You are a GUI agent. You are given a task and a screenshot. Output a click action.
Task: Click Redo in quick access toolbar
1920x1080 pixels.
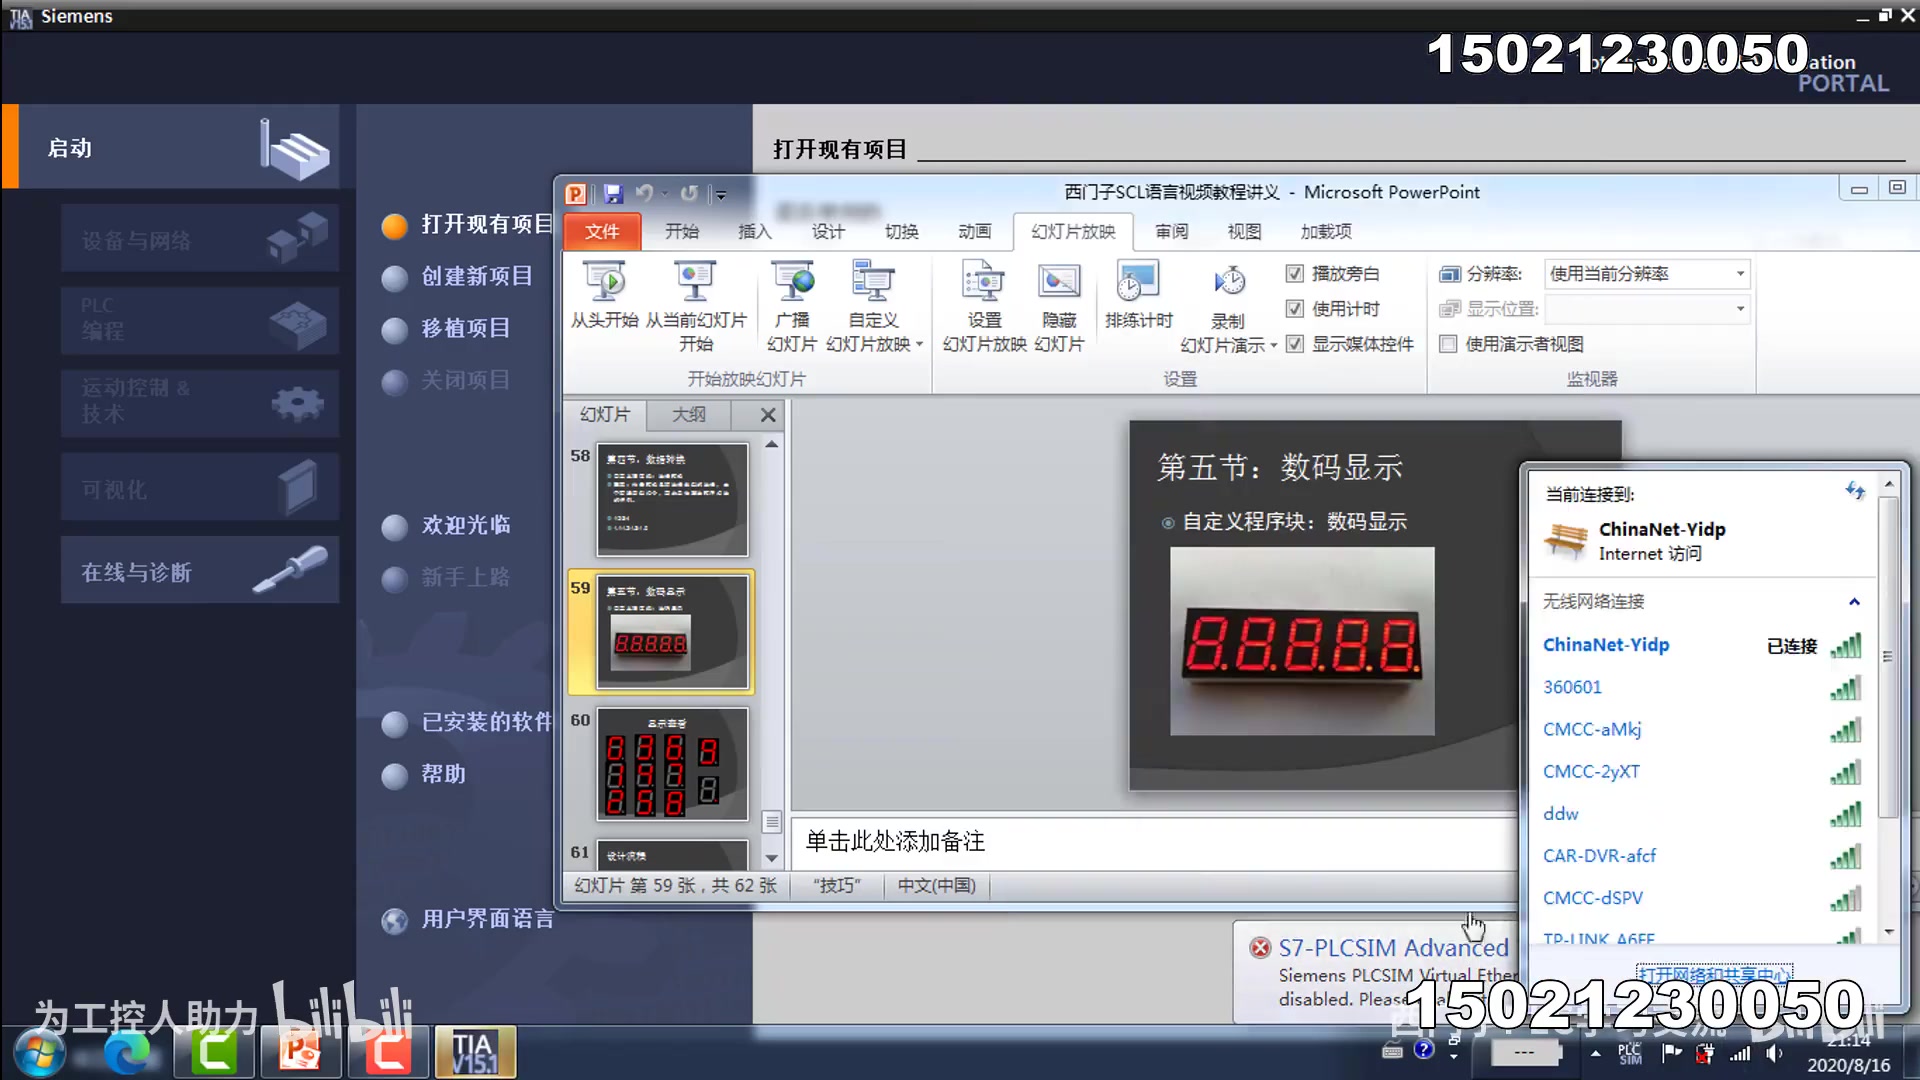click(689, 193)
